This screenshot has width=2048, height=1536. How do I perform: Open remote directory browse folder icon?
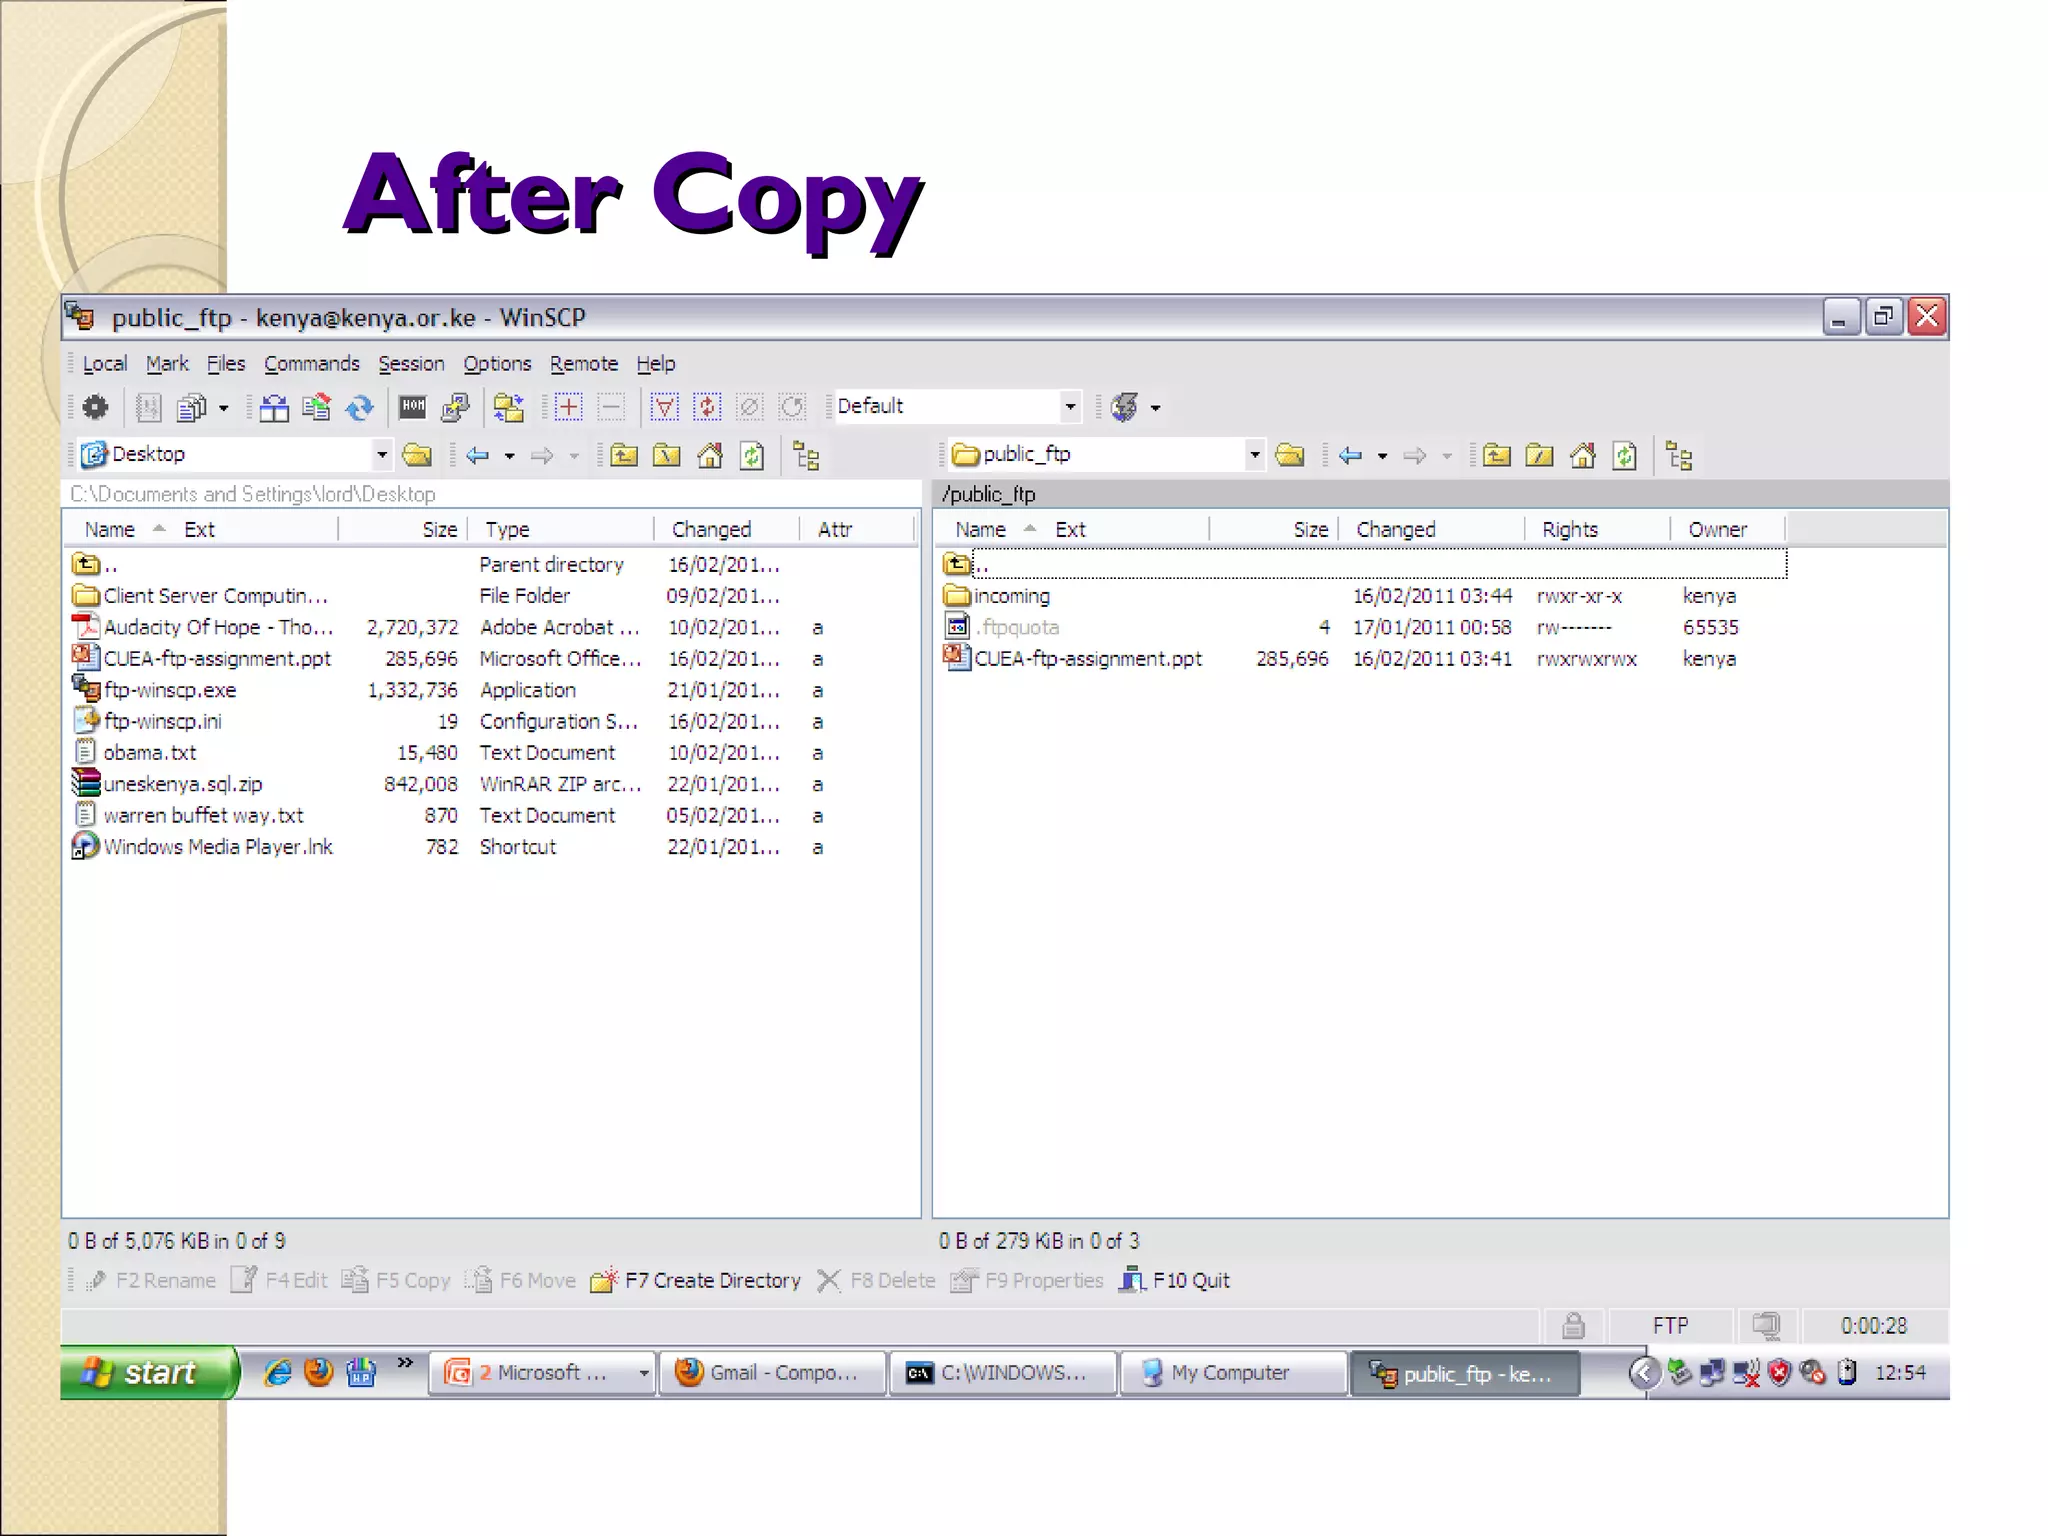point(1290,455)
